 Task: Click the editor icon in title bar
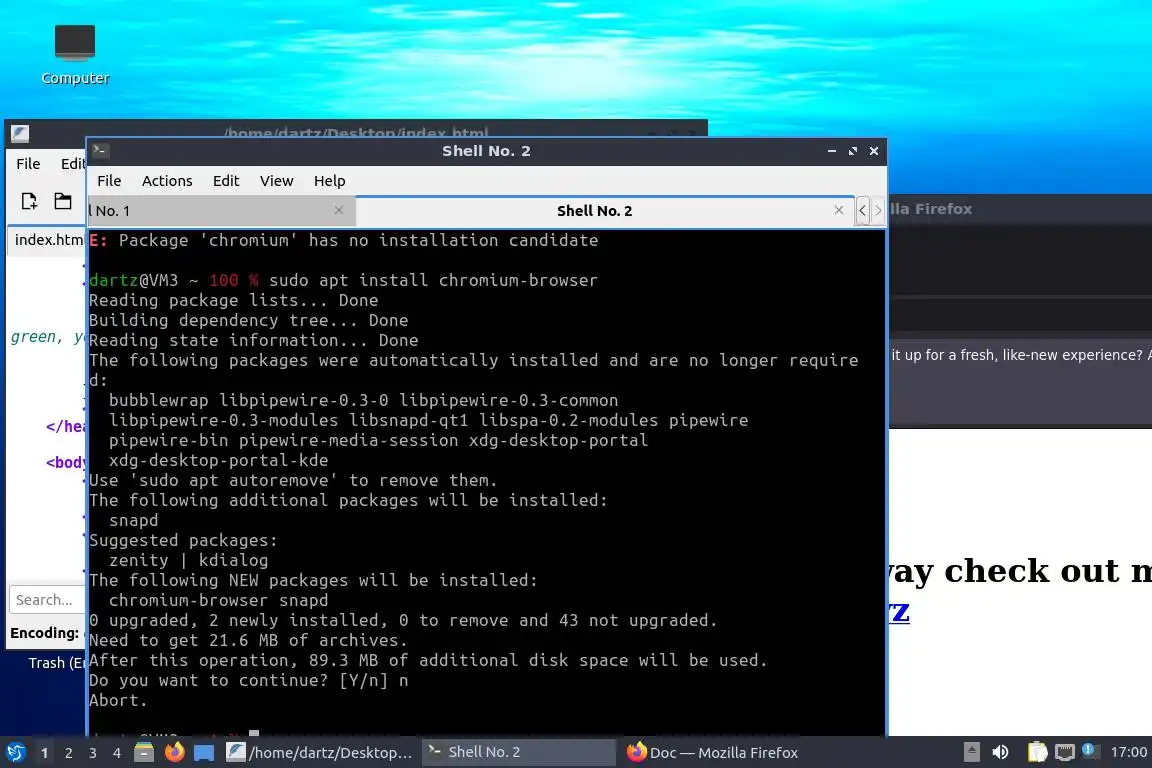(20, 134)
